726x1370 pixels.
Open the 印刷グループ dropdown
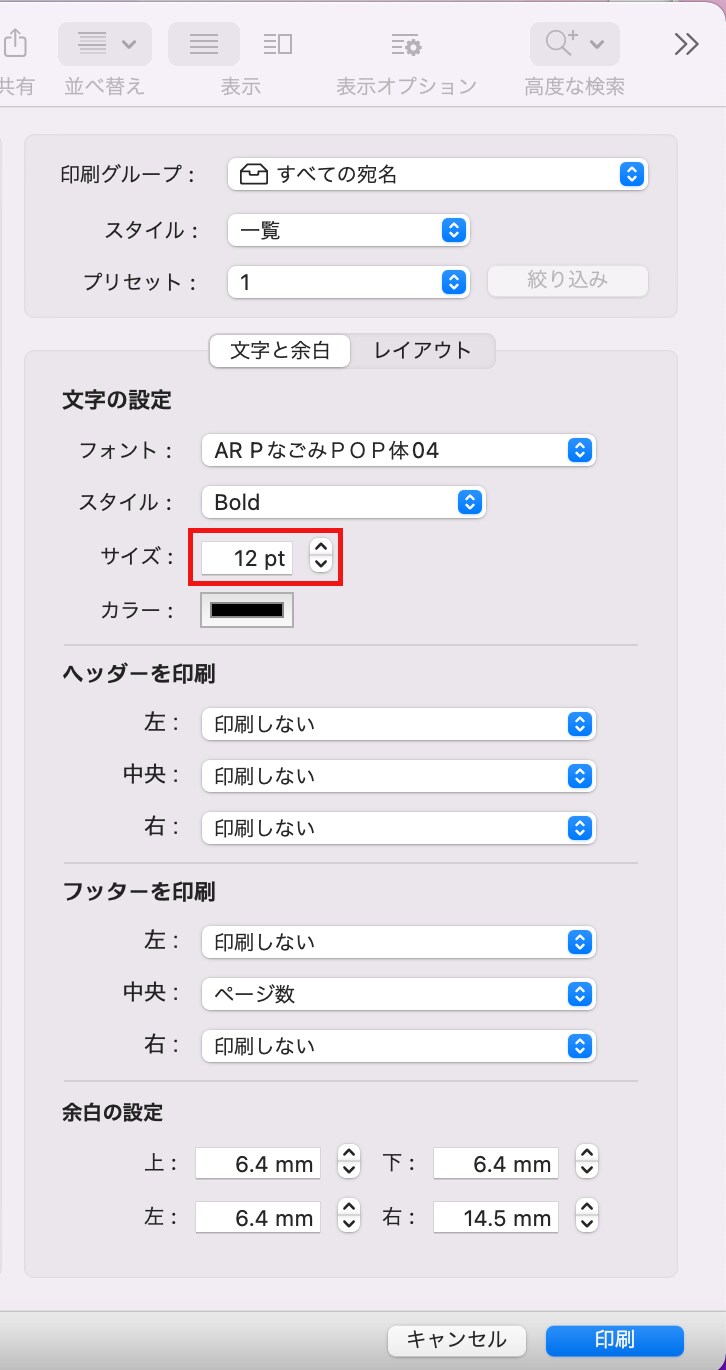(437, 174)
